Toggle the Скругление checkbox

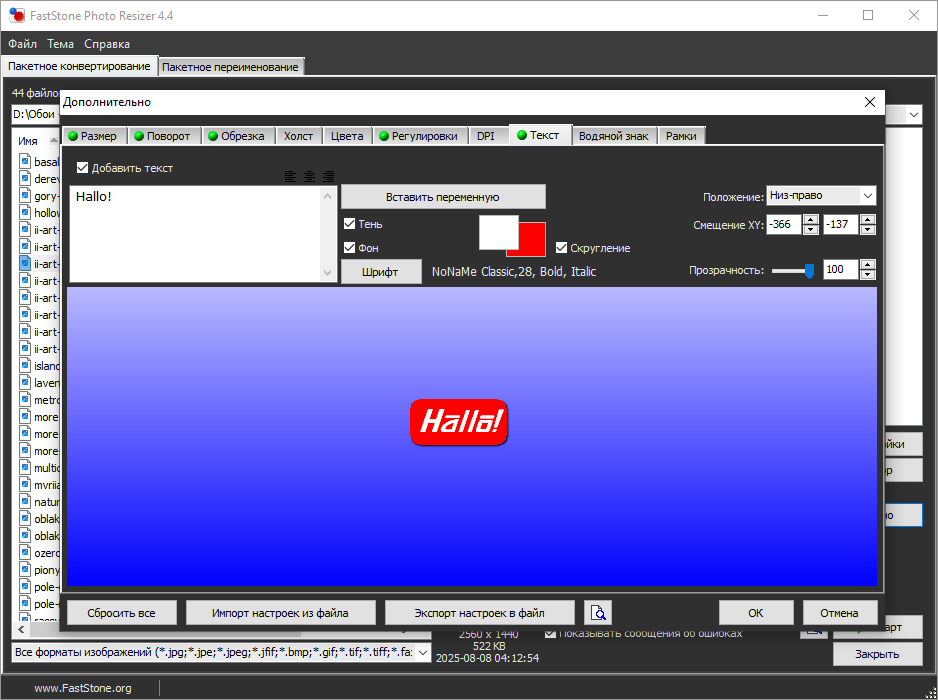[561, 248]
